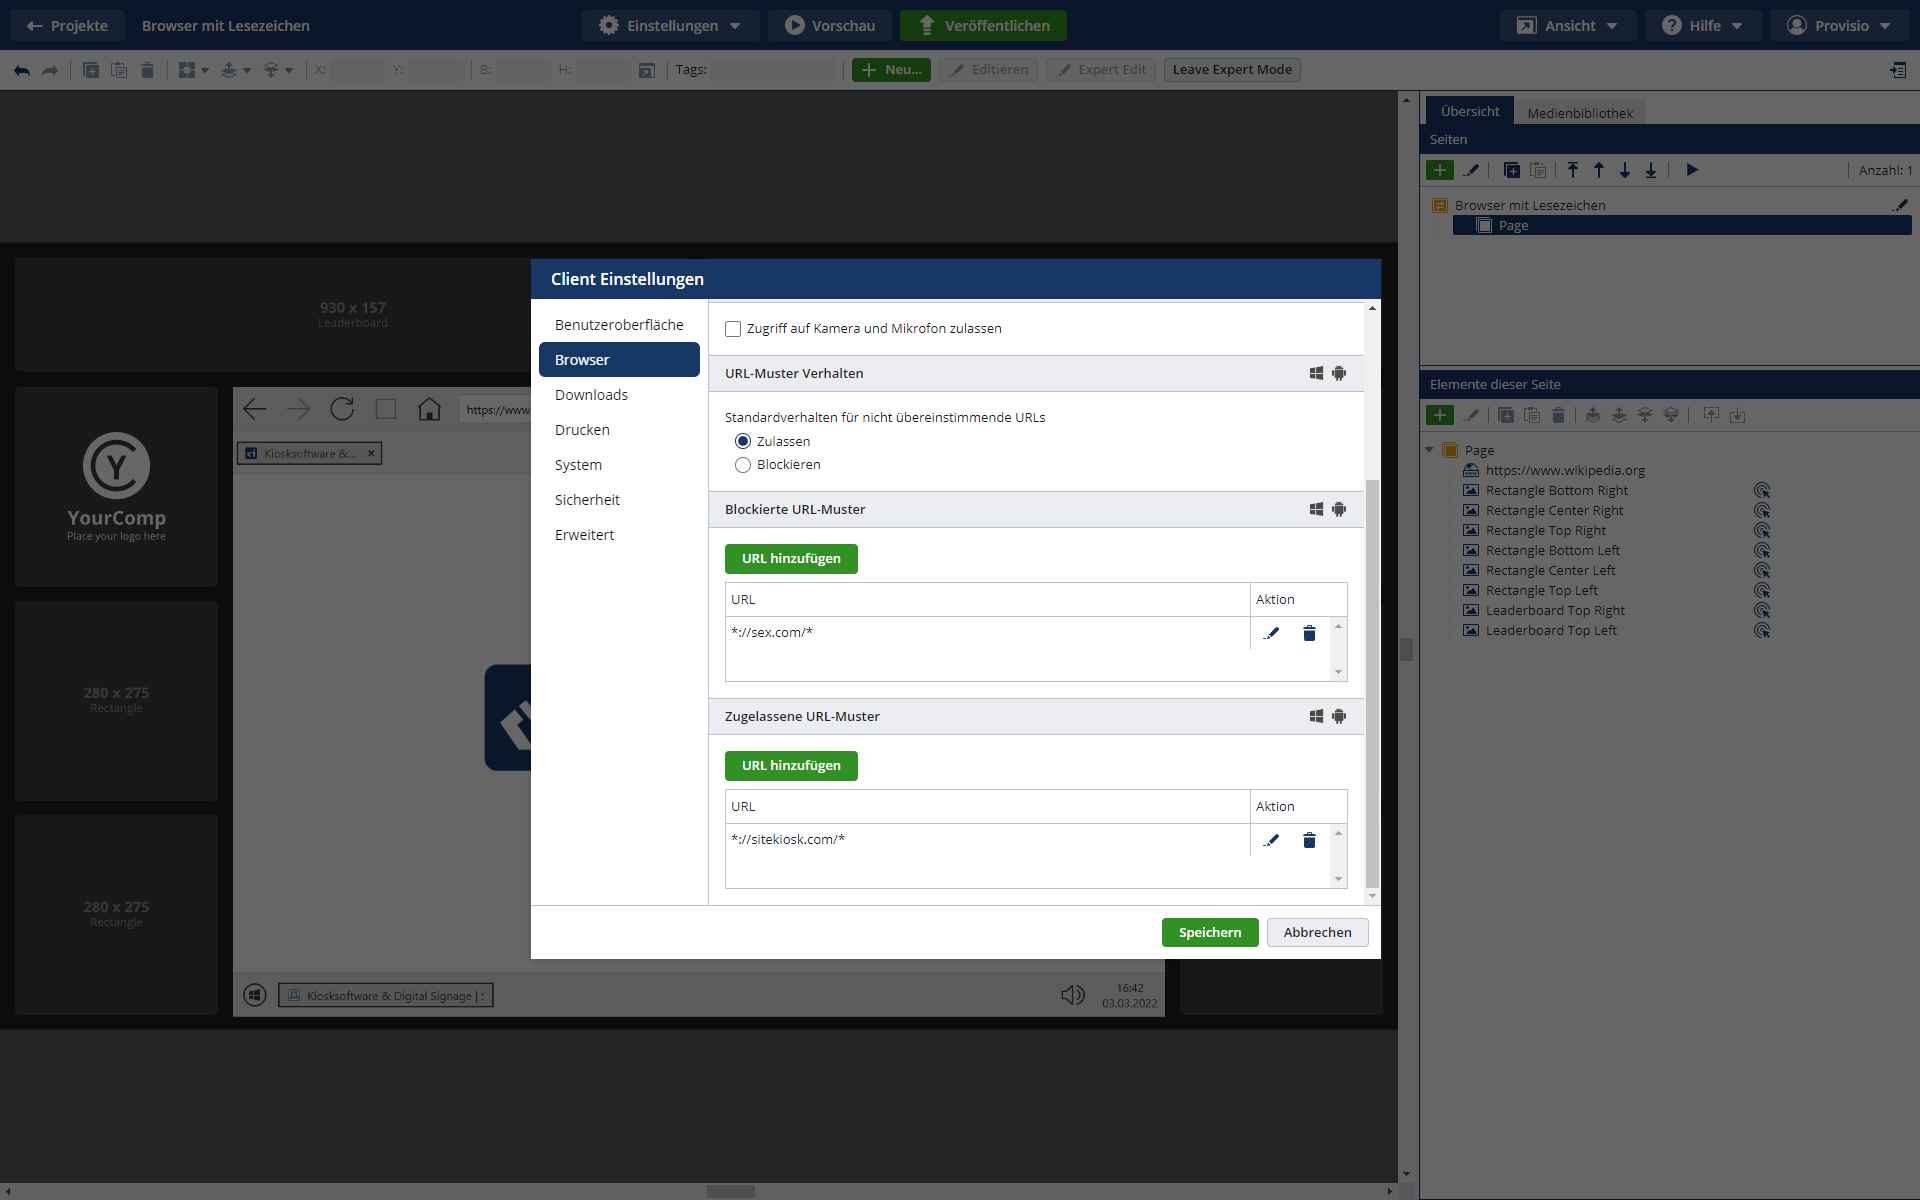Click the pencil icon next to Browser mit Lesezeichen

[x=1900, y=205]
